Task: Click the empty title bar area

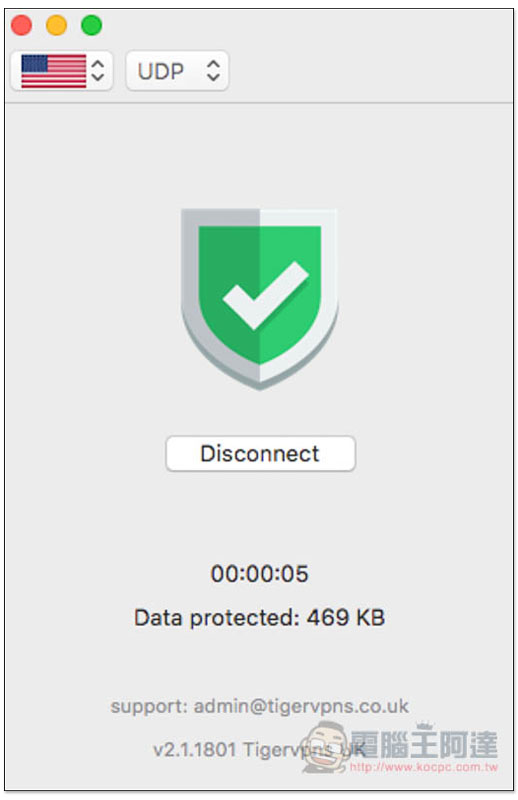Action: [x=306, y=26]
